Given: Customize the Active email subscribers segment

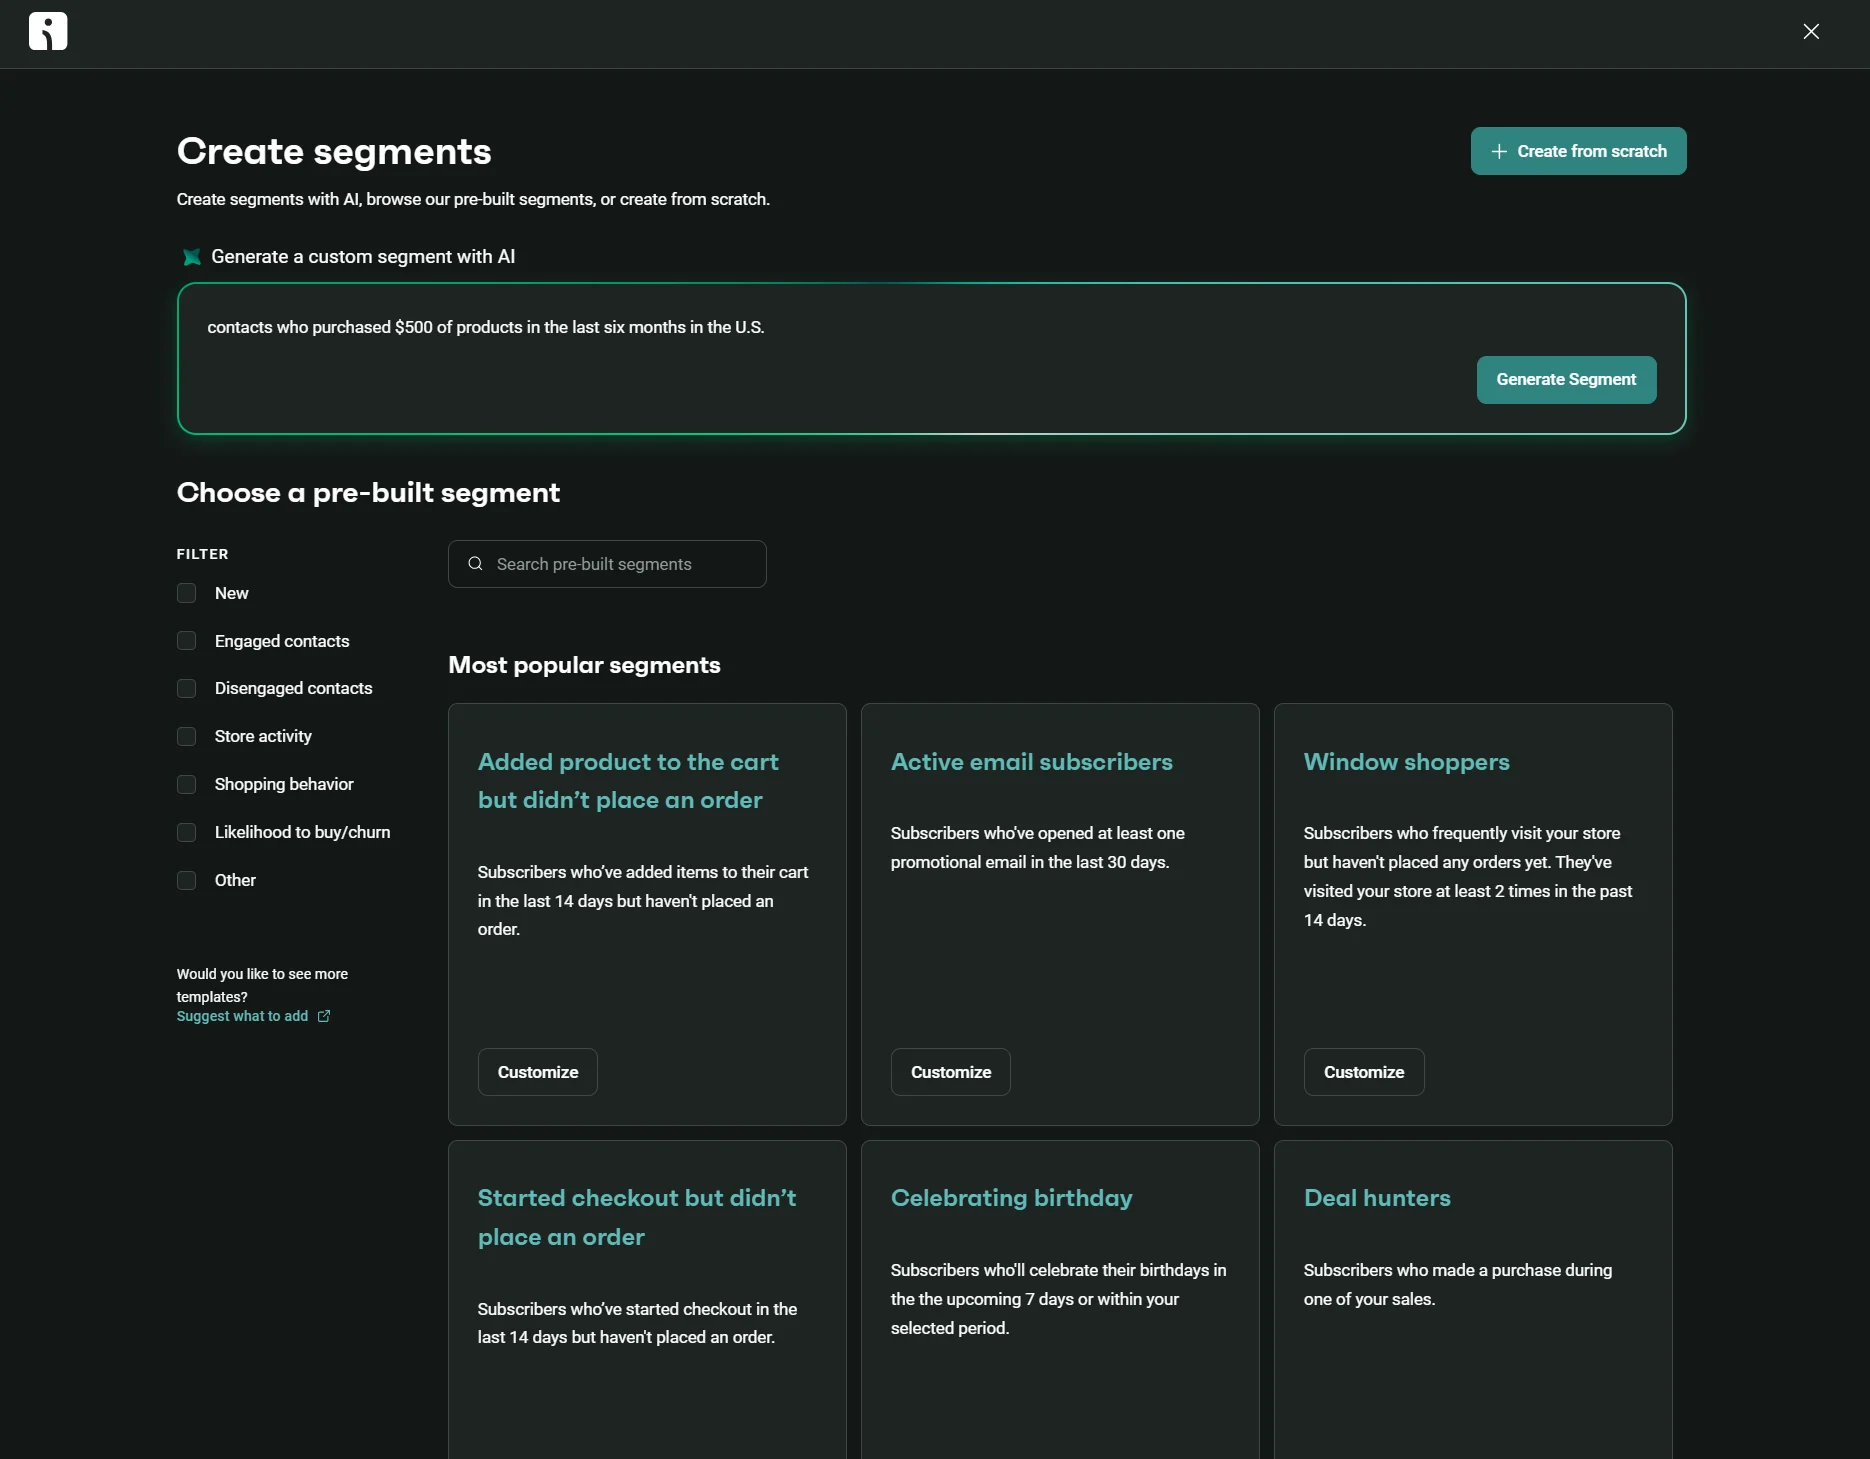Looking at the screenshot, I should click(x=951, y=1072).
